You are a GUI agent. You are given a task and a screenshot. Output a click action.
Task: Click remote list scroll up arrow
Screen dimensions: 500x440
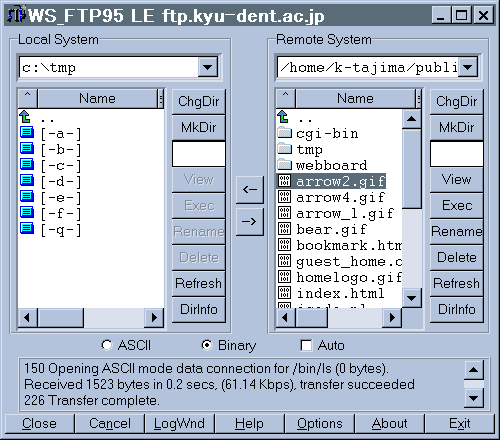[x=412, y=119]
